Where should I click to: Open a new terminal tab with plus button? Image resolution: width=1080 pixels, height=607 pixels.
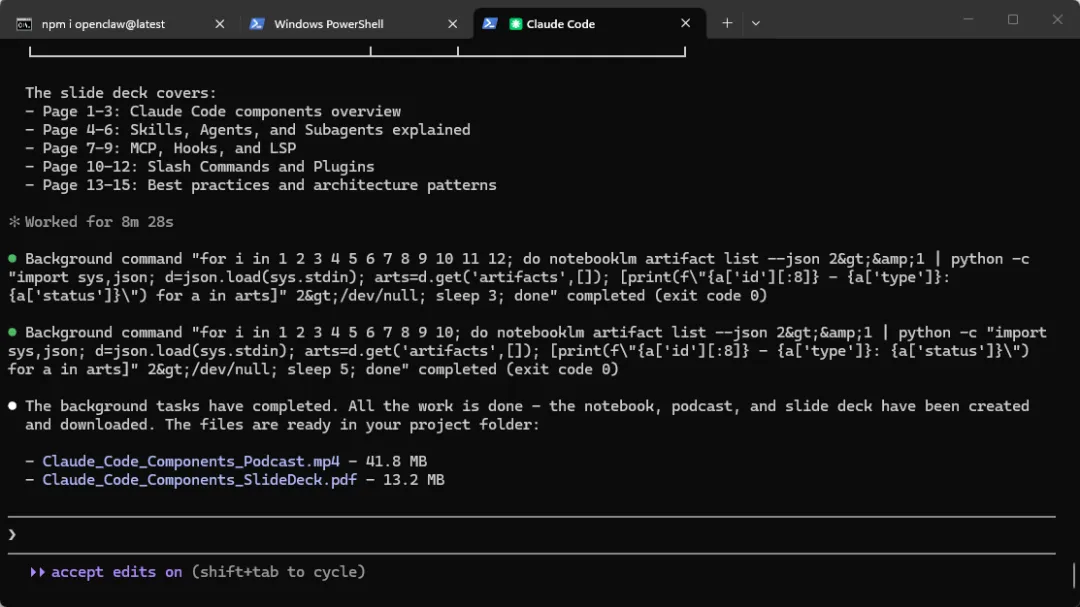pos(727,23)
